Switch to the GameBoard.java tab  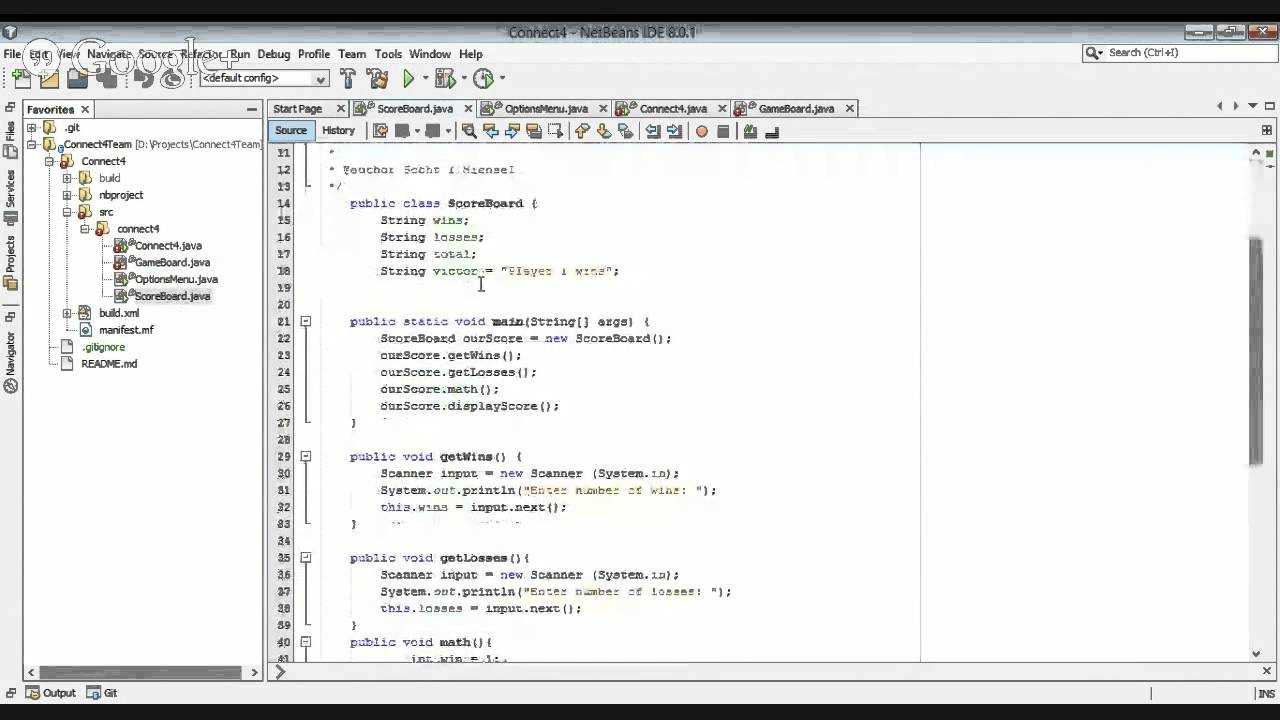pos(796,108)
